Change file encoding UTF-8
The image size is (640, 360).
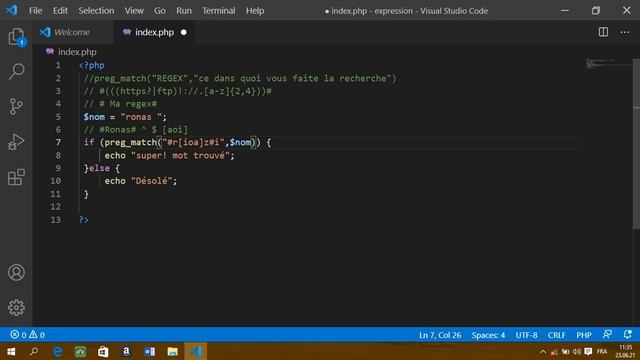coord(526,335)
